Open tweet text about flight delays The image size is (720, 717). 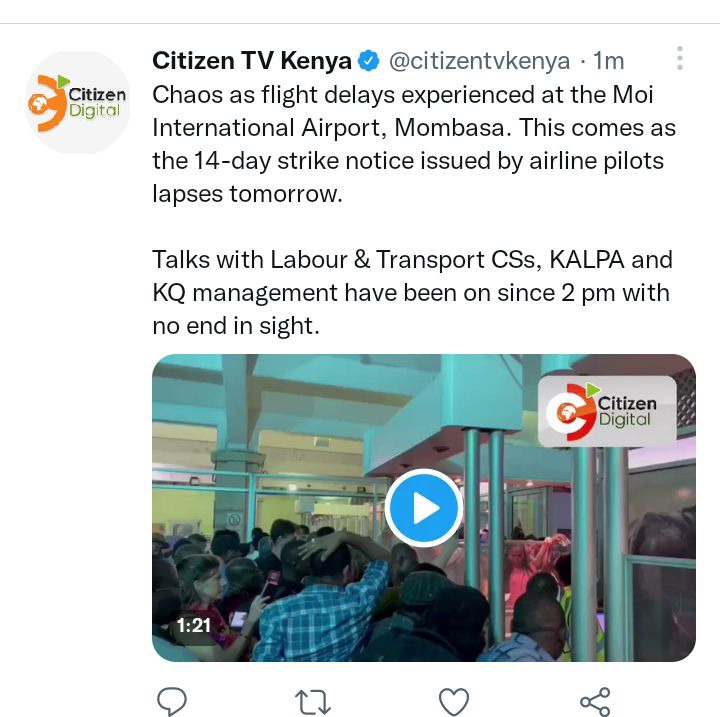coord(414,144)
